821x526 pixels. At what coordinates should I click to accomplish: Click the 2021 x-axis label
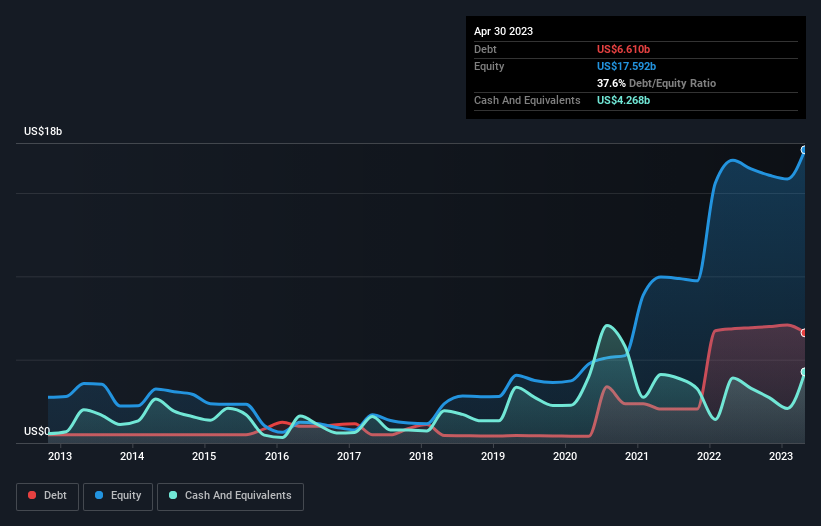[x=637, y=456]
